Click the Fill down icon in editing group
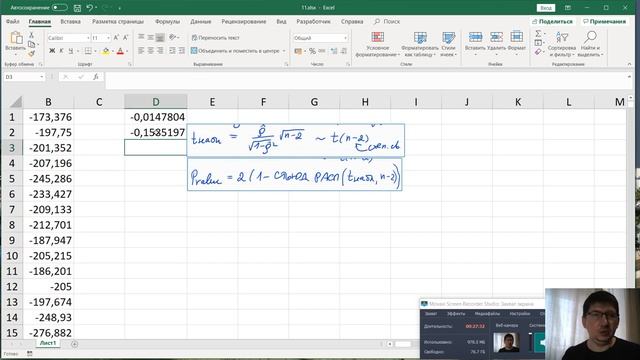The width and height of the screenshot is (640, 360). [538, 42]
